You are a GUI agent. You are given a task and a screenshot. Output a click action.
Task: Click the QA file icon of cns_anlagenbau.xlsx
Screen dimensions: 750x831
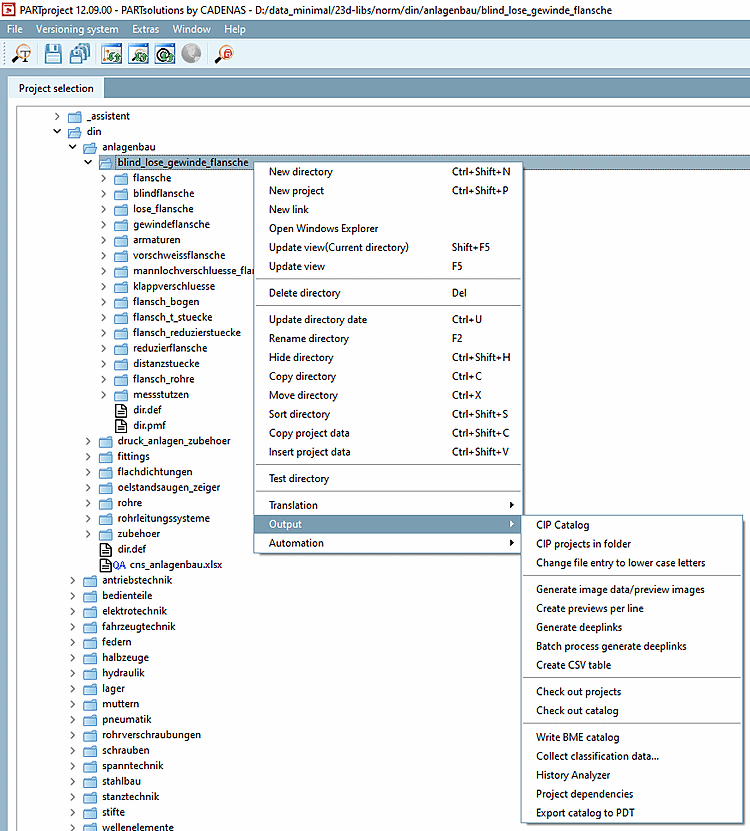click(x=113, y=565)
